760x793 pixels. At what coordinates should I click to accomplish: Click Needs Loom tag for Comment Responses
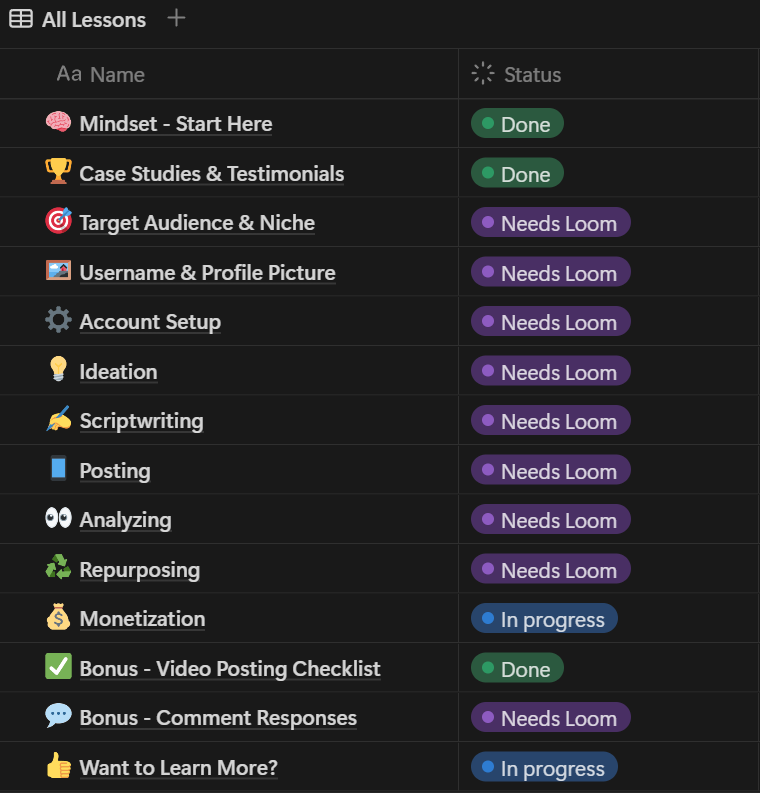tap(550, 718)
